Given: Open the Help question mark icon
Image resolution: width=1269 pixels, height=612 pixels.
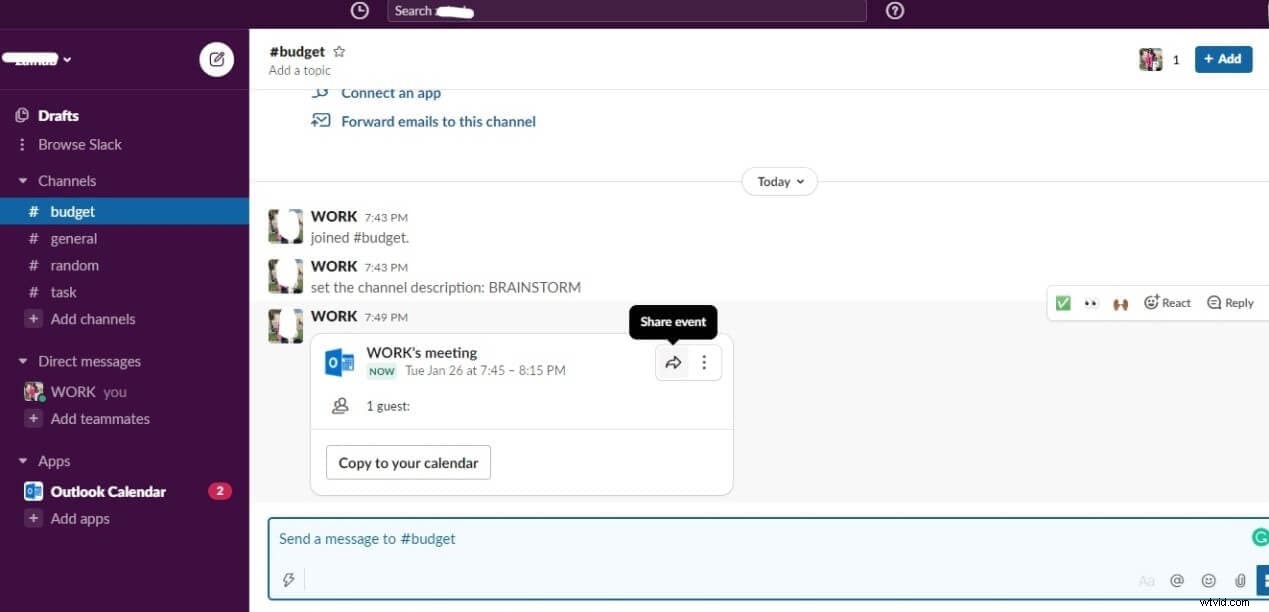Looking at the screenshot, I should (894, 11).
